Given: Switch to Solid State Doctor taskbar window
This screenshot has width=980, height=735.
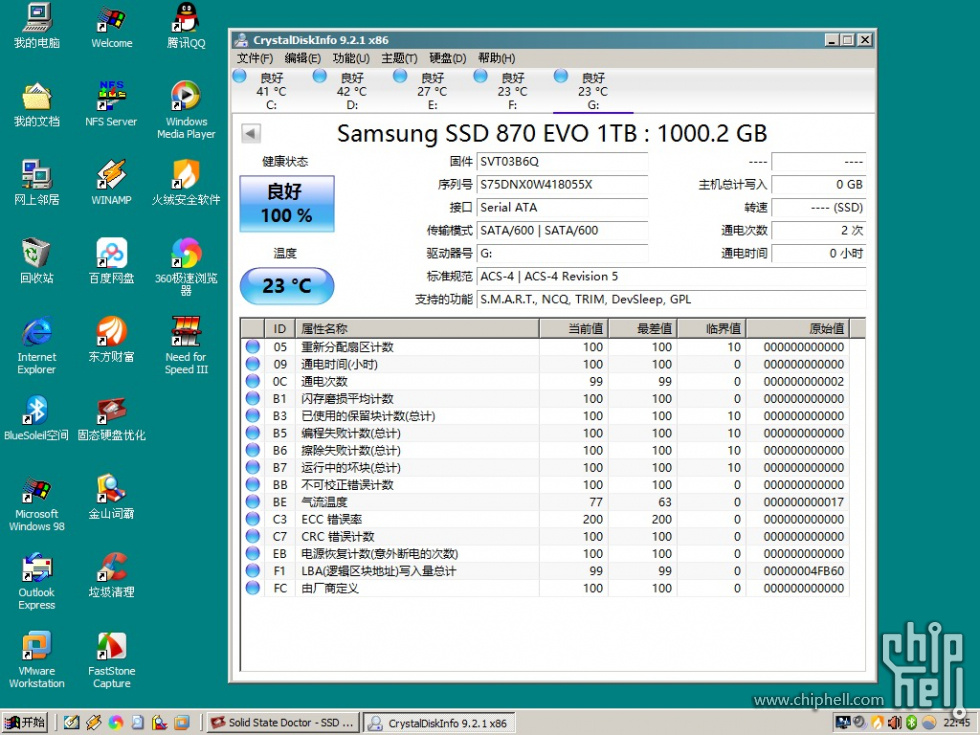Looking at the screenshot, I should coord(284,722).
